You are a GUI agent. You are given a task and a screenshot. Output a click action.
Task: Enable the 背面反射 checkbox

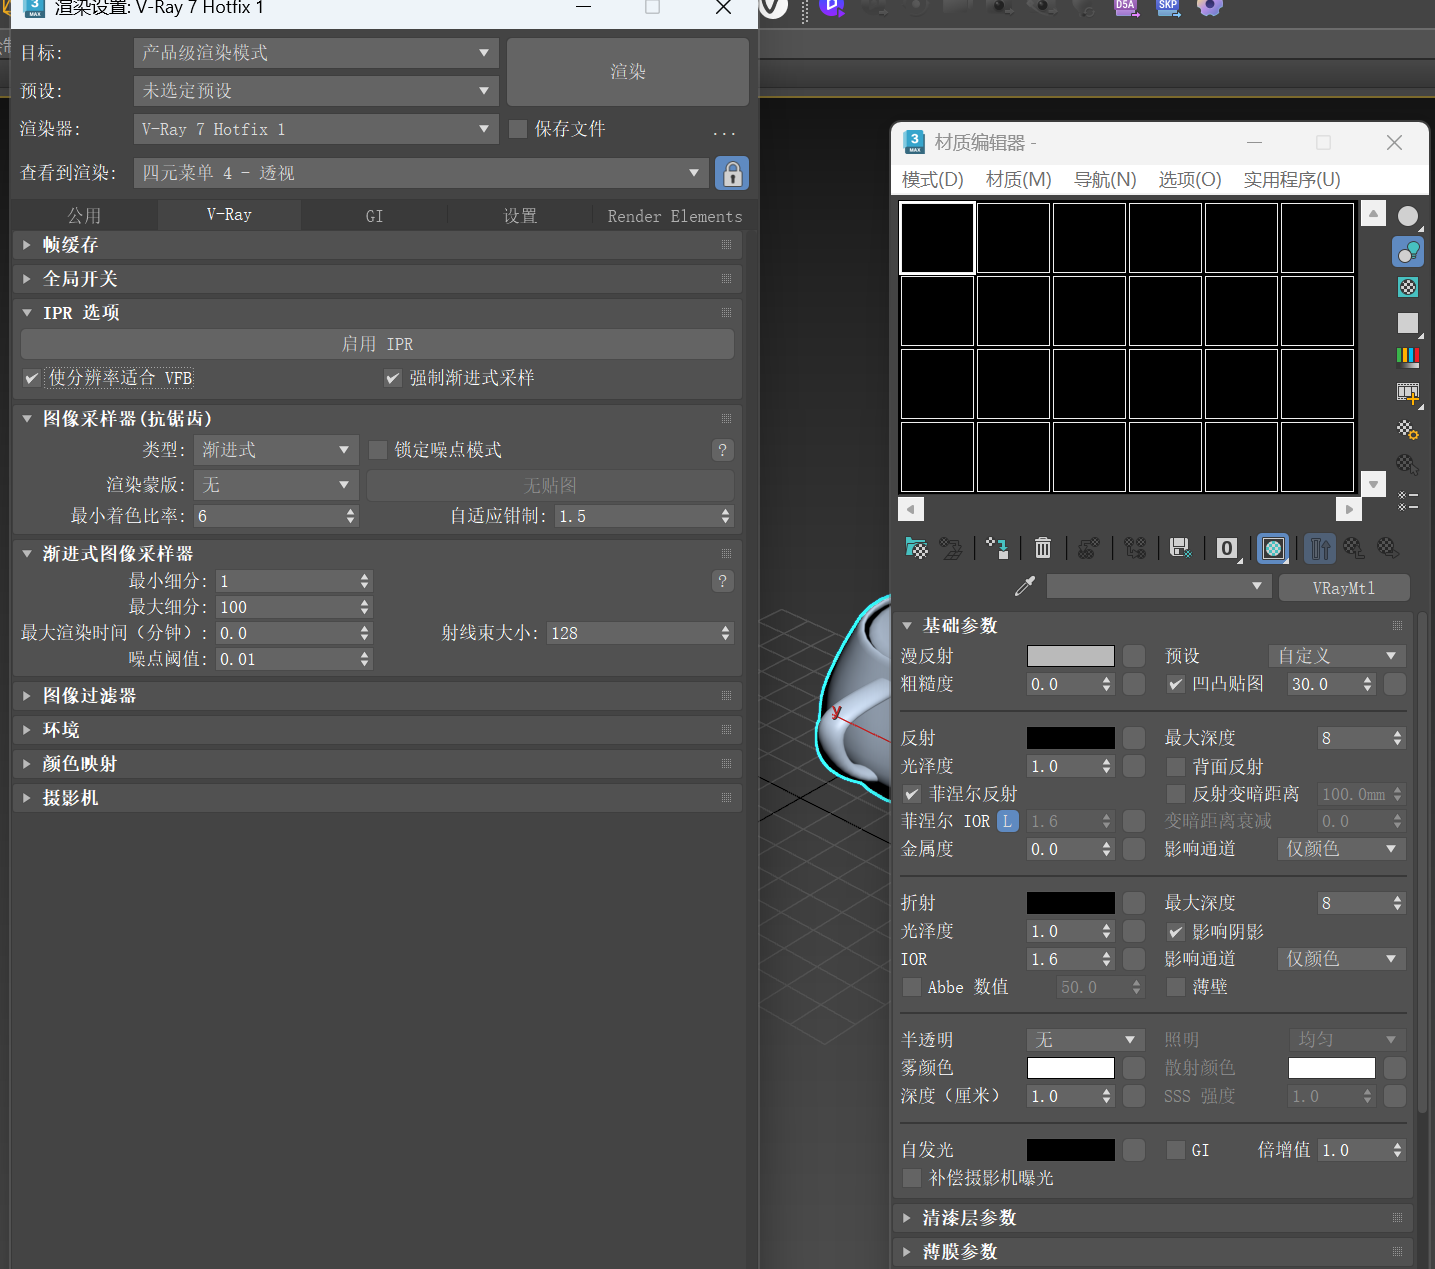(1176, 767)
